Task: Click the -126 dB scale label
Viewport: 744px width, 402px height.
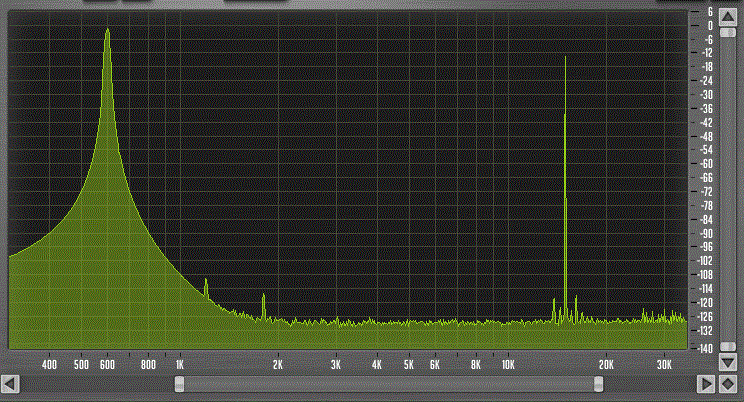Action: [705, 316]
